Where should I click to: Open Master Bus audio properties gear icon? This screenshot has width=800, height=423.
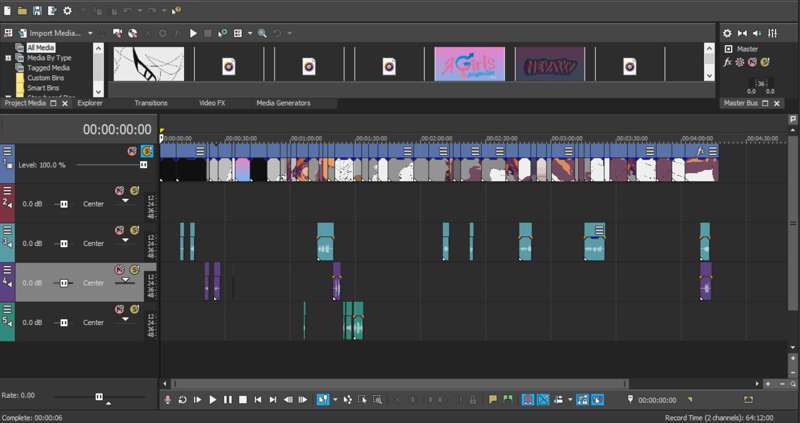pos(727,33)
